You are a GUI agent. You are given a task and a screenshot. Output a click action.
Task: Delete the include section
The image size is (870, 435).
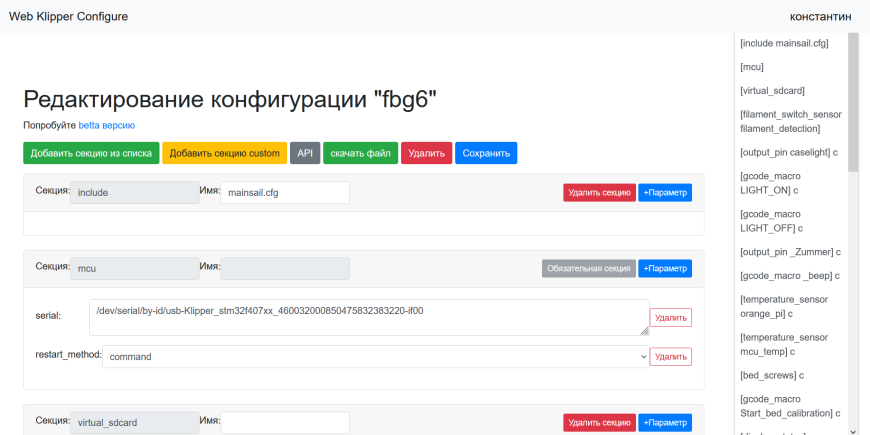[x=600, y=193]
